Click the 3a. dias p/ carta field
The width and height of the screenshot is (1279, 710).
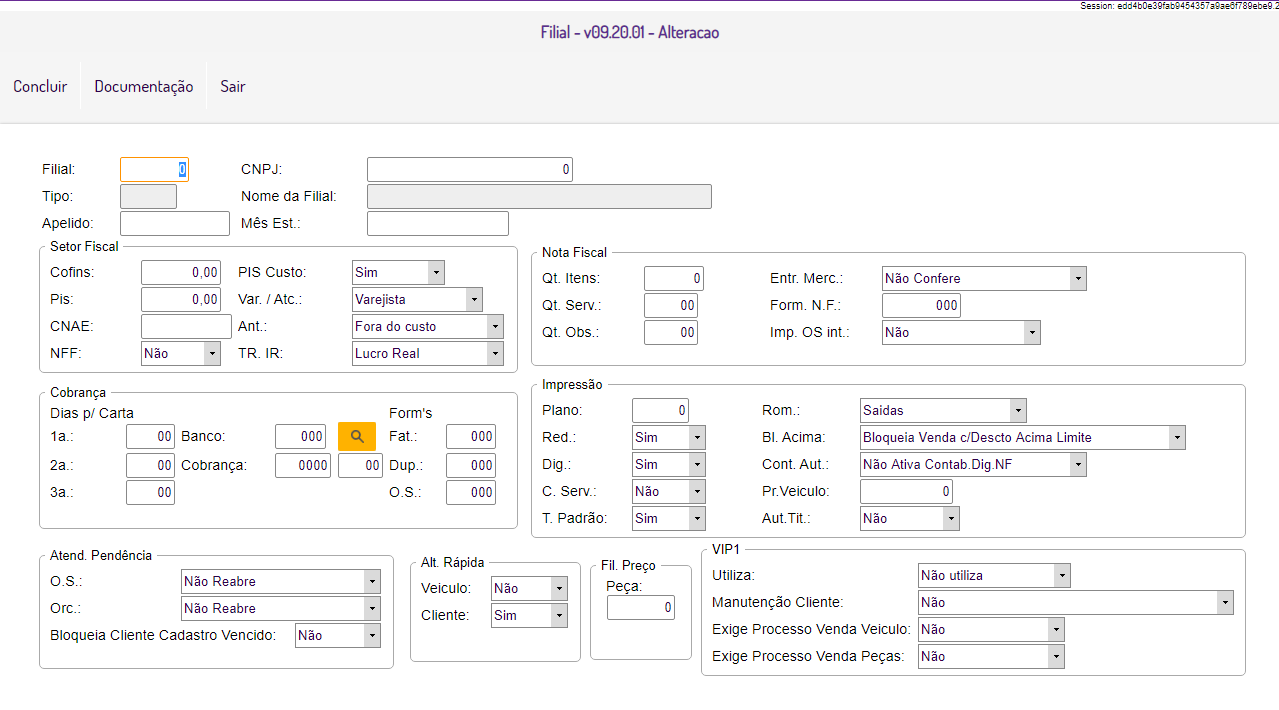point(150,492)
